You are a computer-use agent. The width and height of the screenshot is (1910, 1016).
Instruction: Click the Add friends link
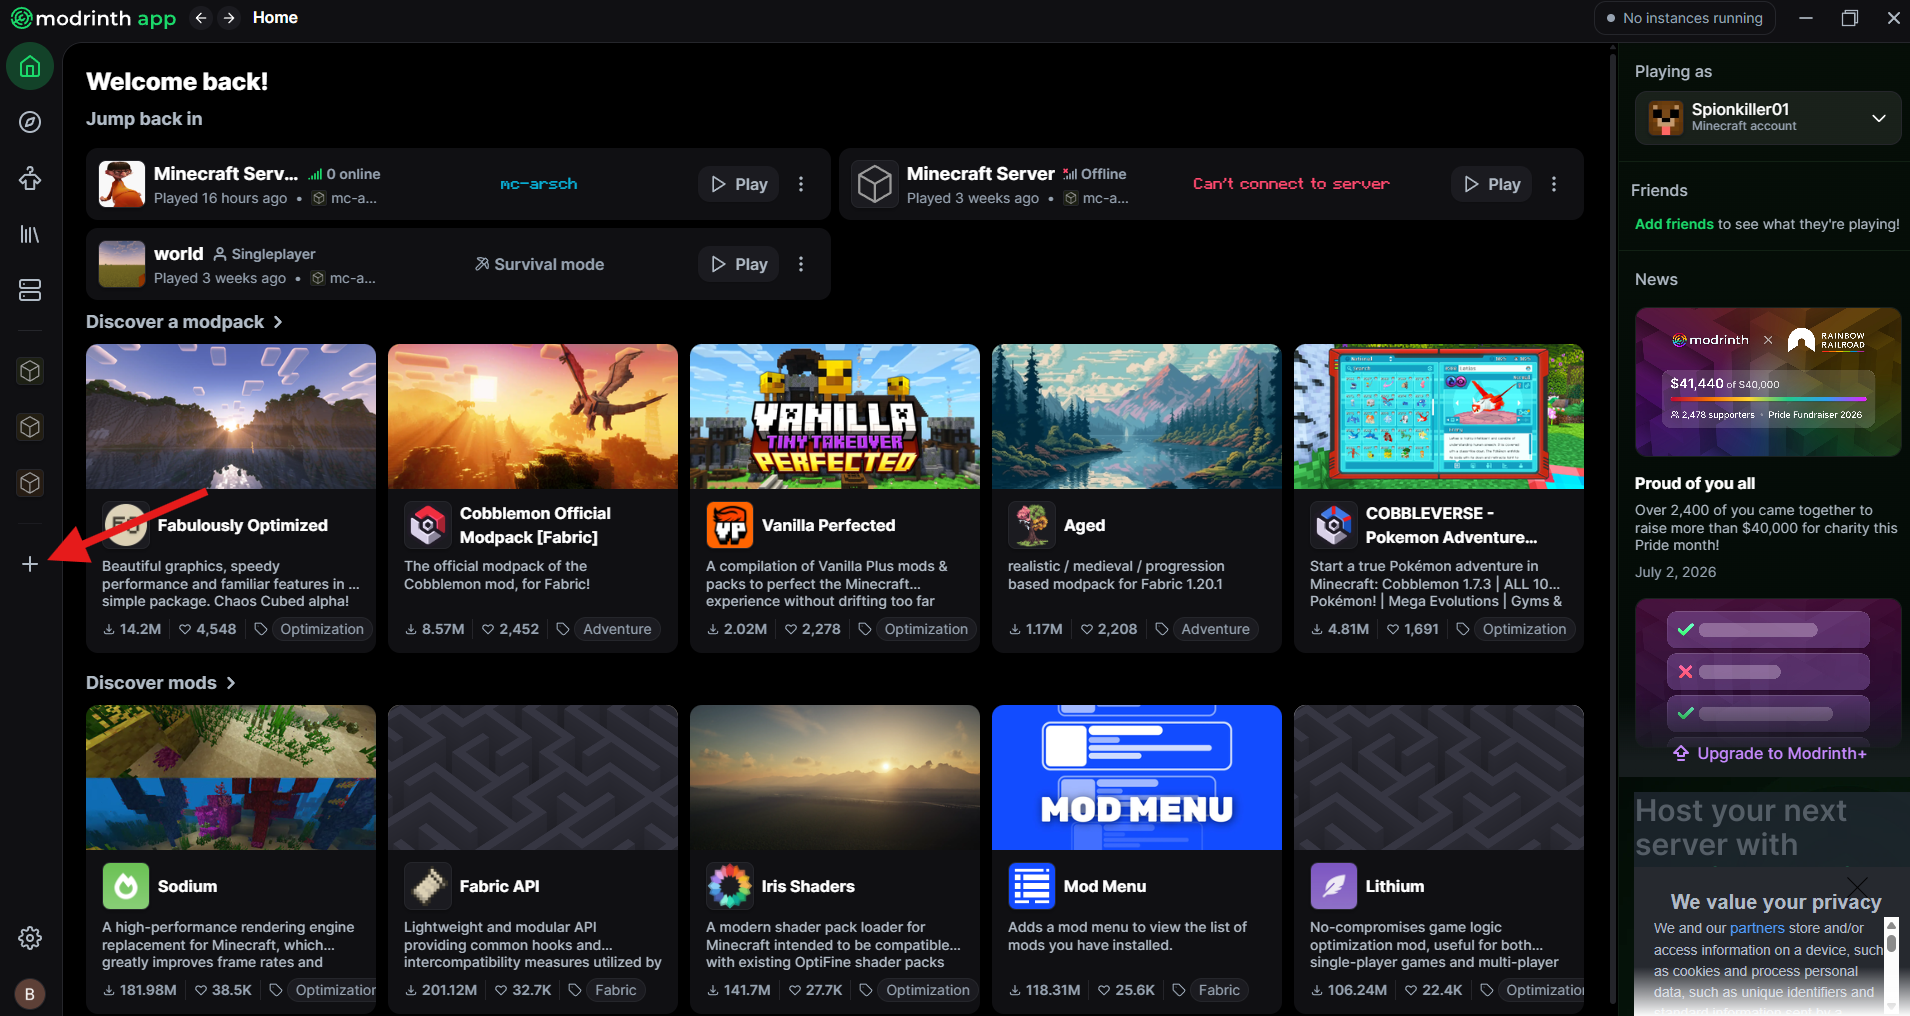pyautogui.click(x=1674, y=224)
